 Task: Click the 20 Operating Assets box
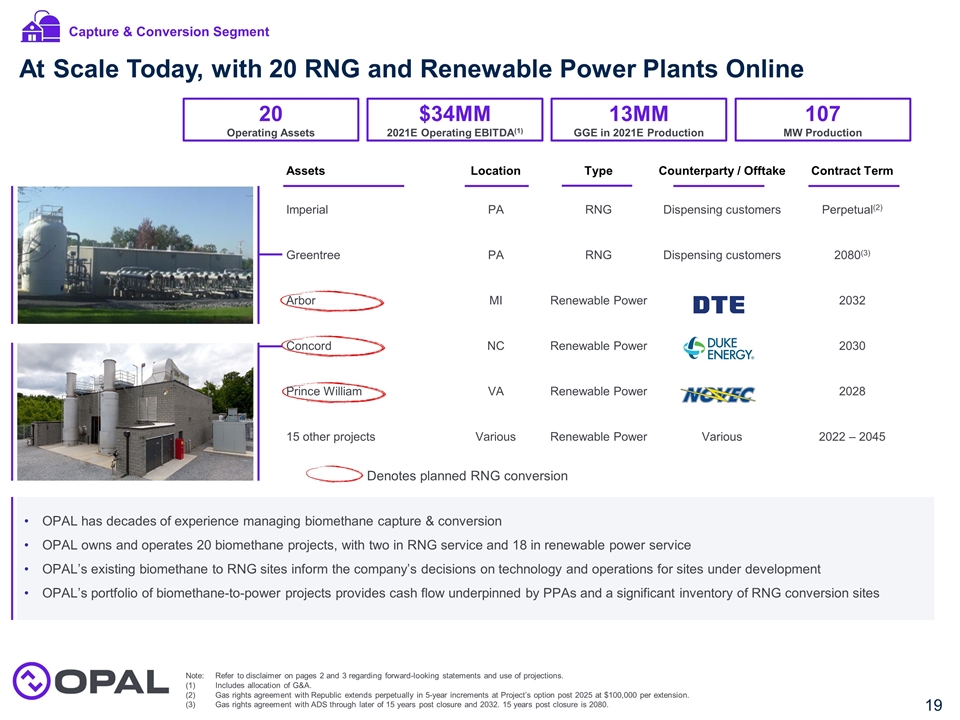(x=270, y=119)
